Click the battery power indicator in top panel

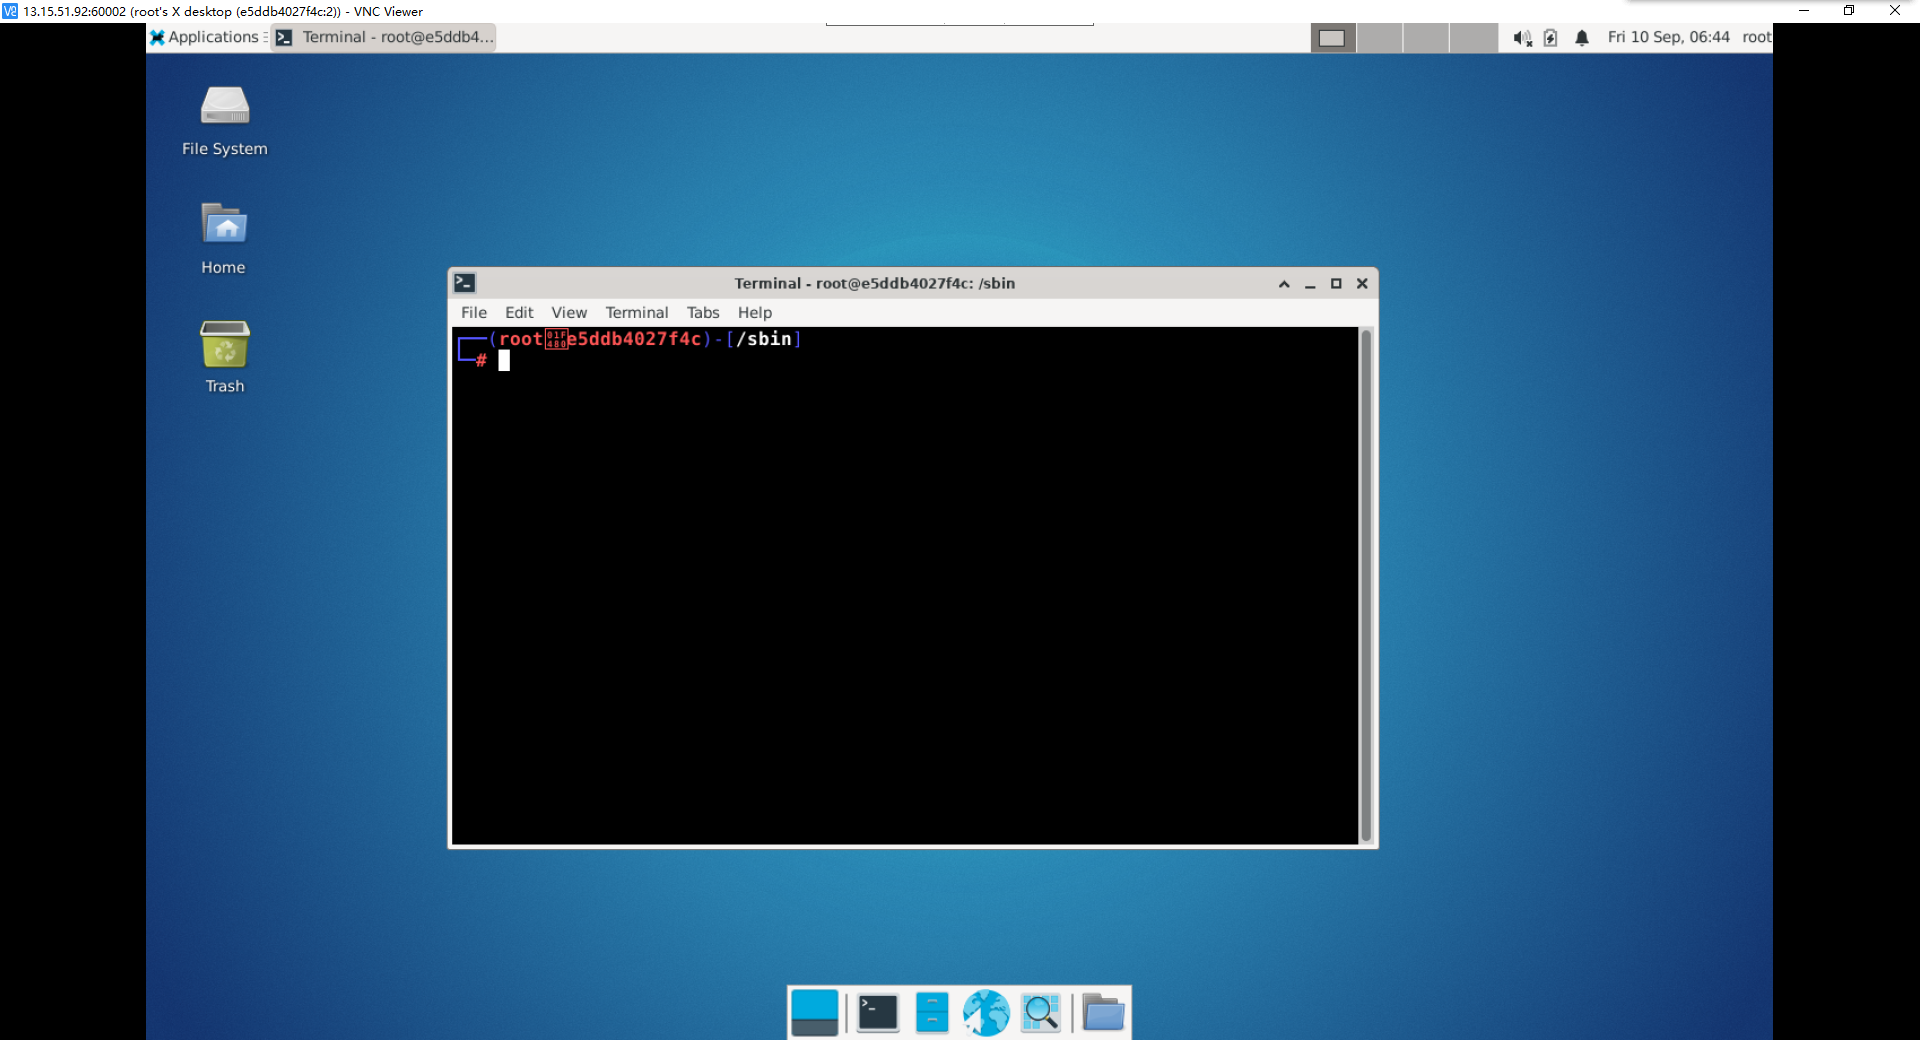[1551, 37]
